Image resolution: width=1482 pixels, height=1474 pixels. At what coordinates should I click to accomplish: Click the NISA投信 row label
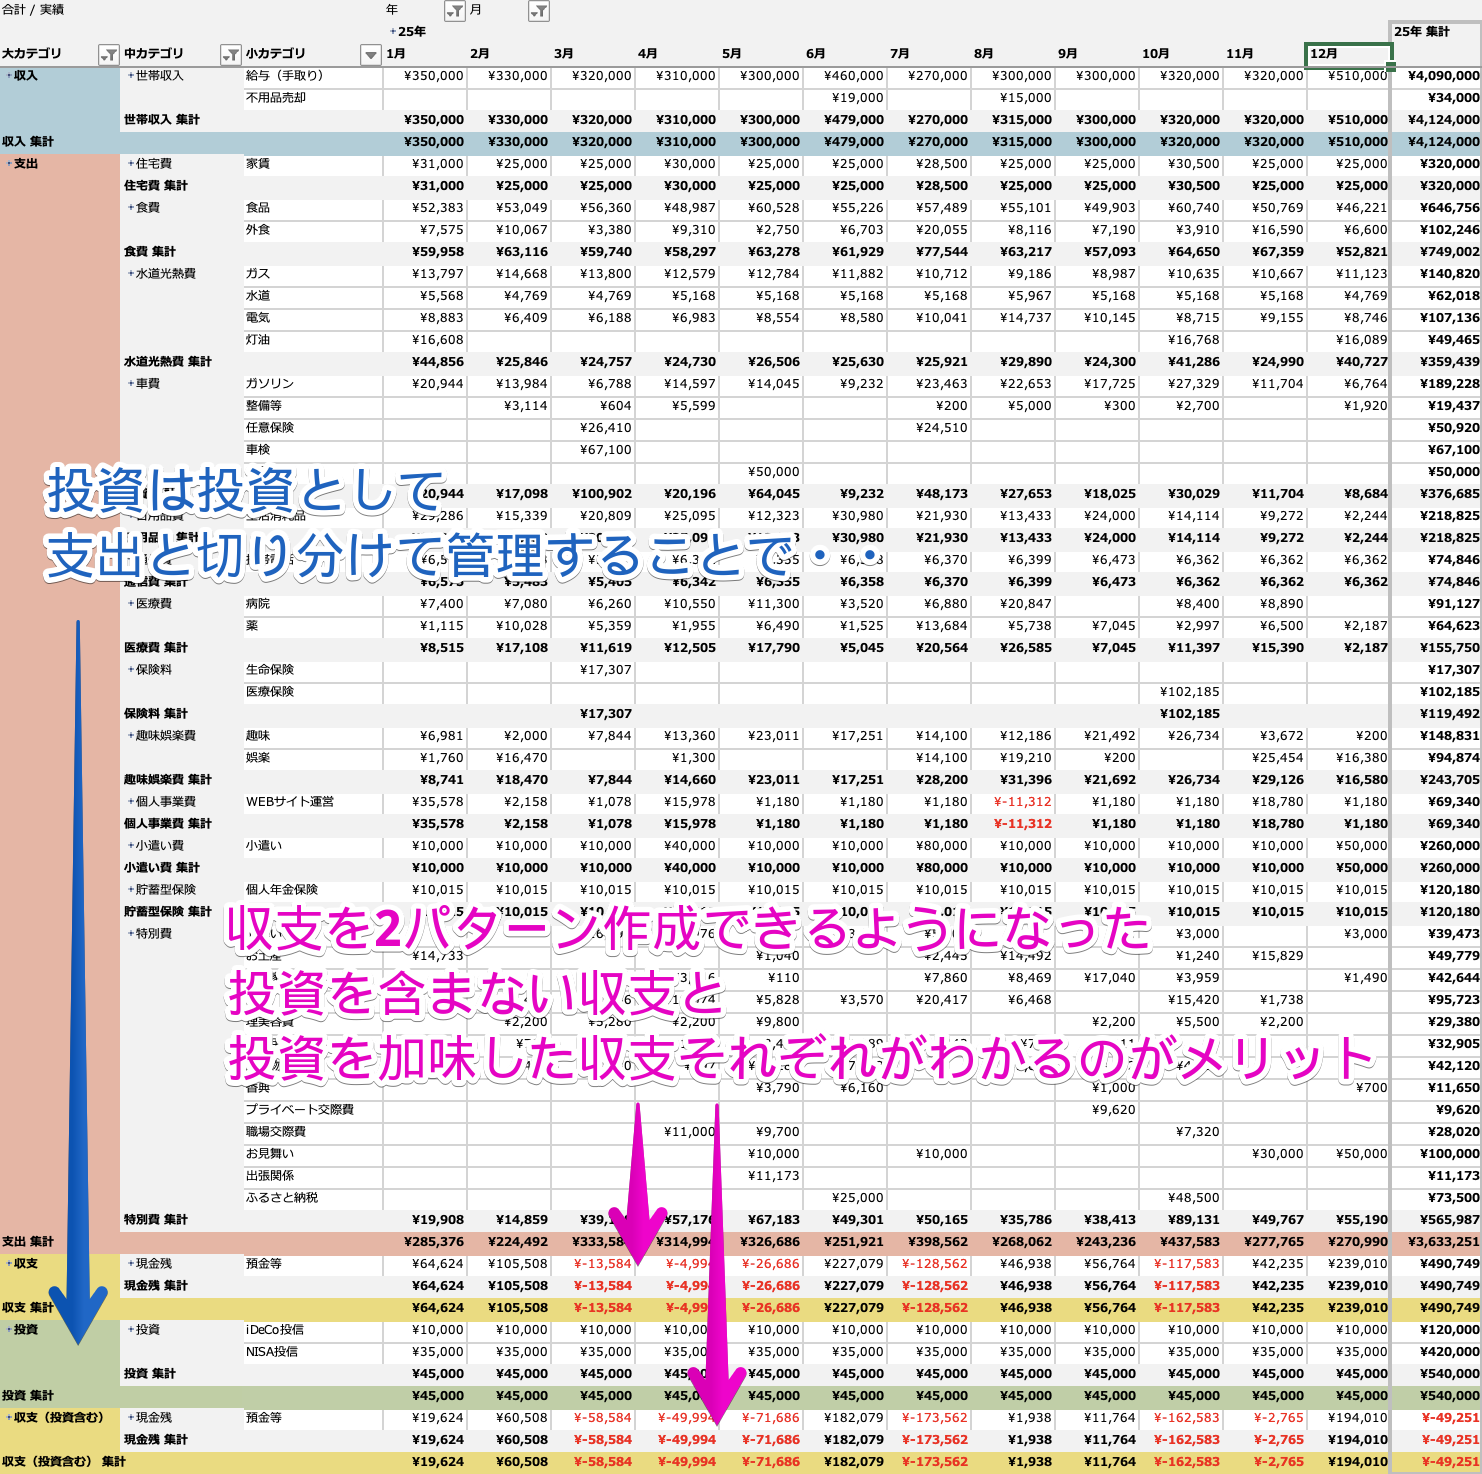click(x=272, y=1352)
